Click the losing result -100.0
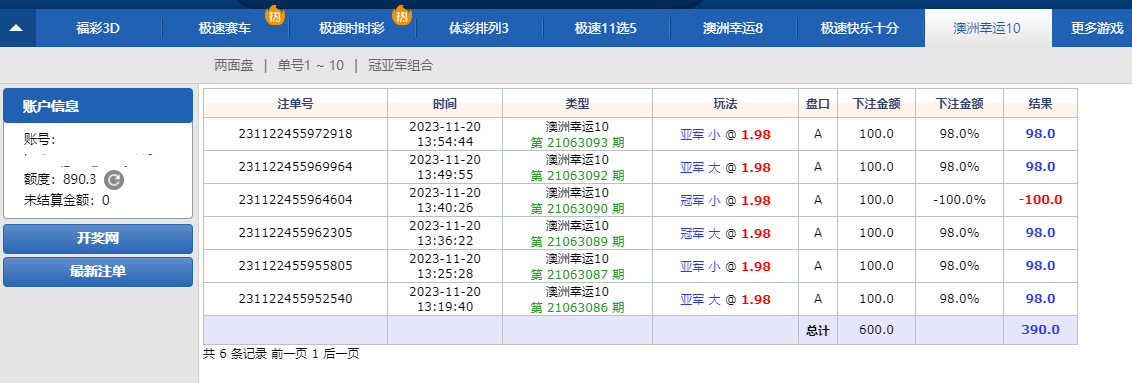 point(1040,200)
